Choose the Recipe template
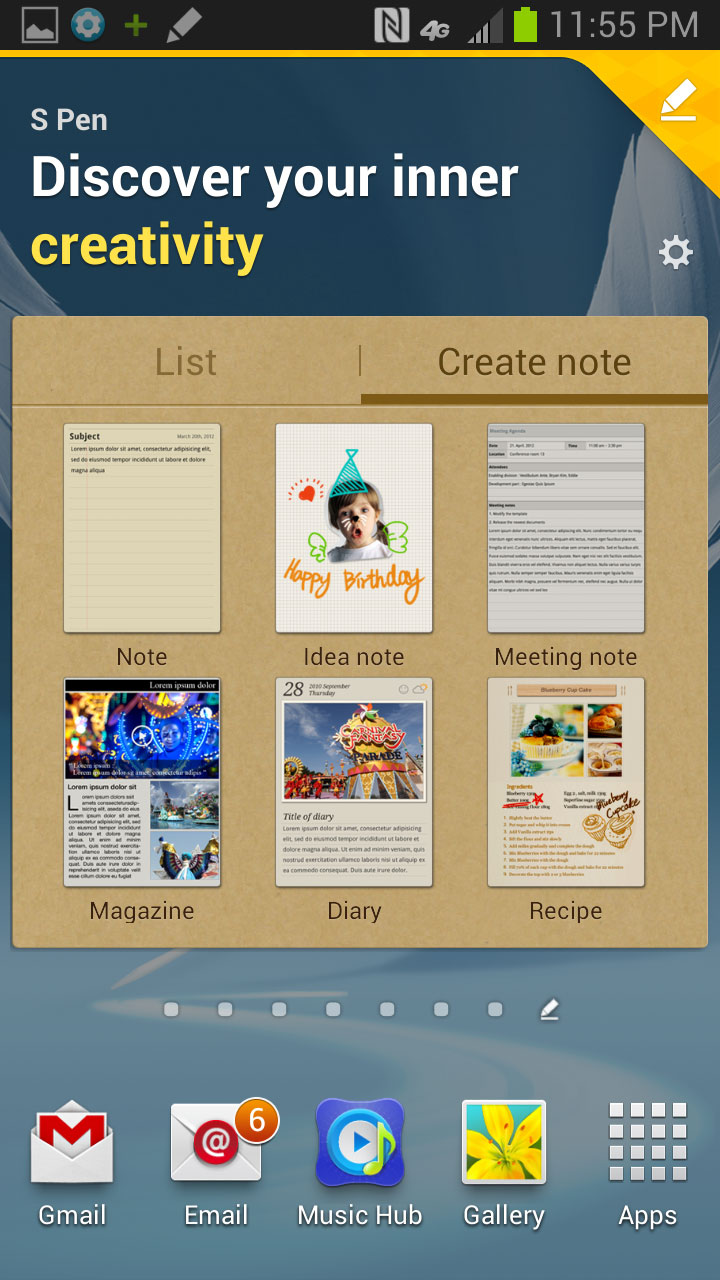 566,782
